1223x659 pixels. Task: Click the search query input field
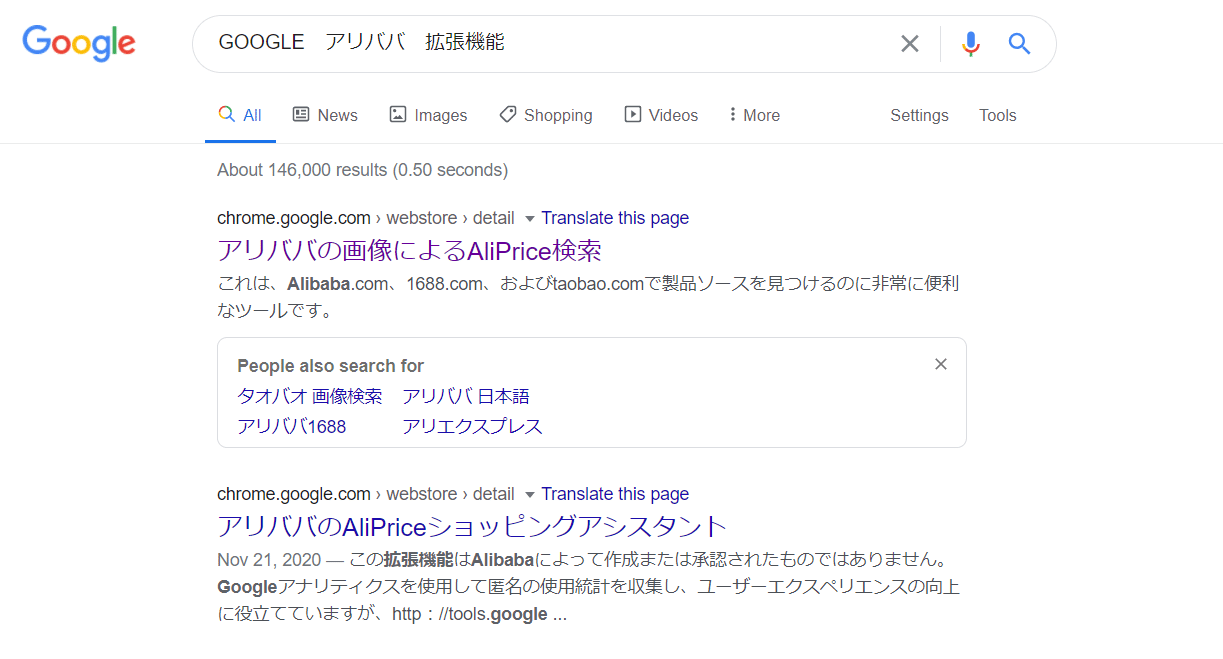[x=550, y=43]
